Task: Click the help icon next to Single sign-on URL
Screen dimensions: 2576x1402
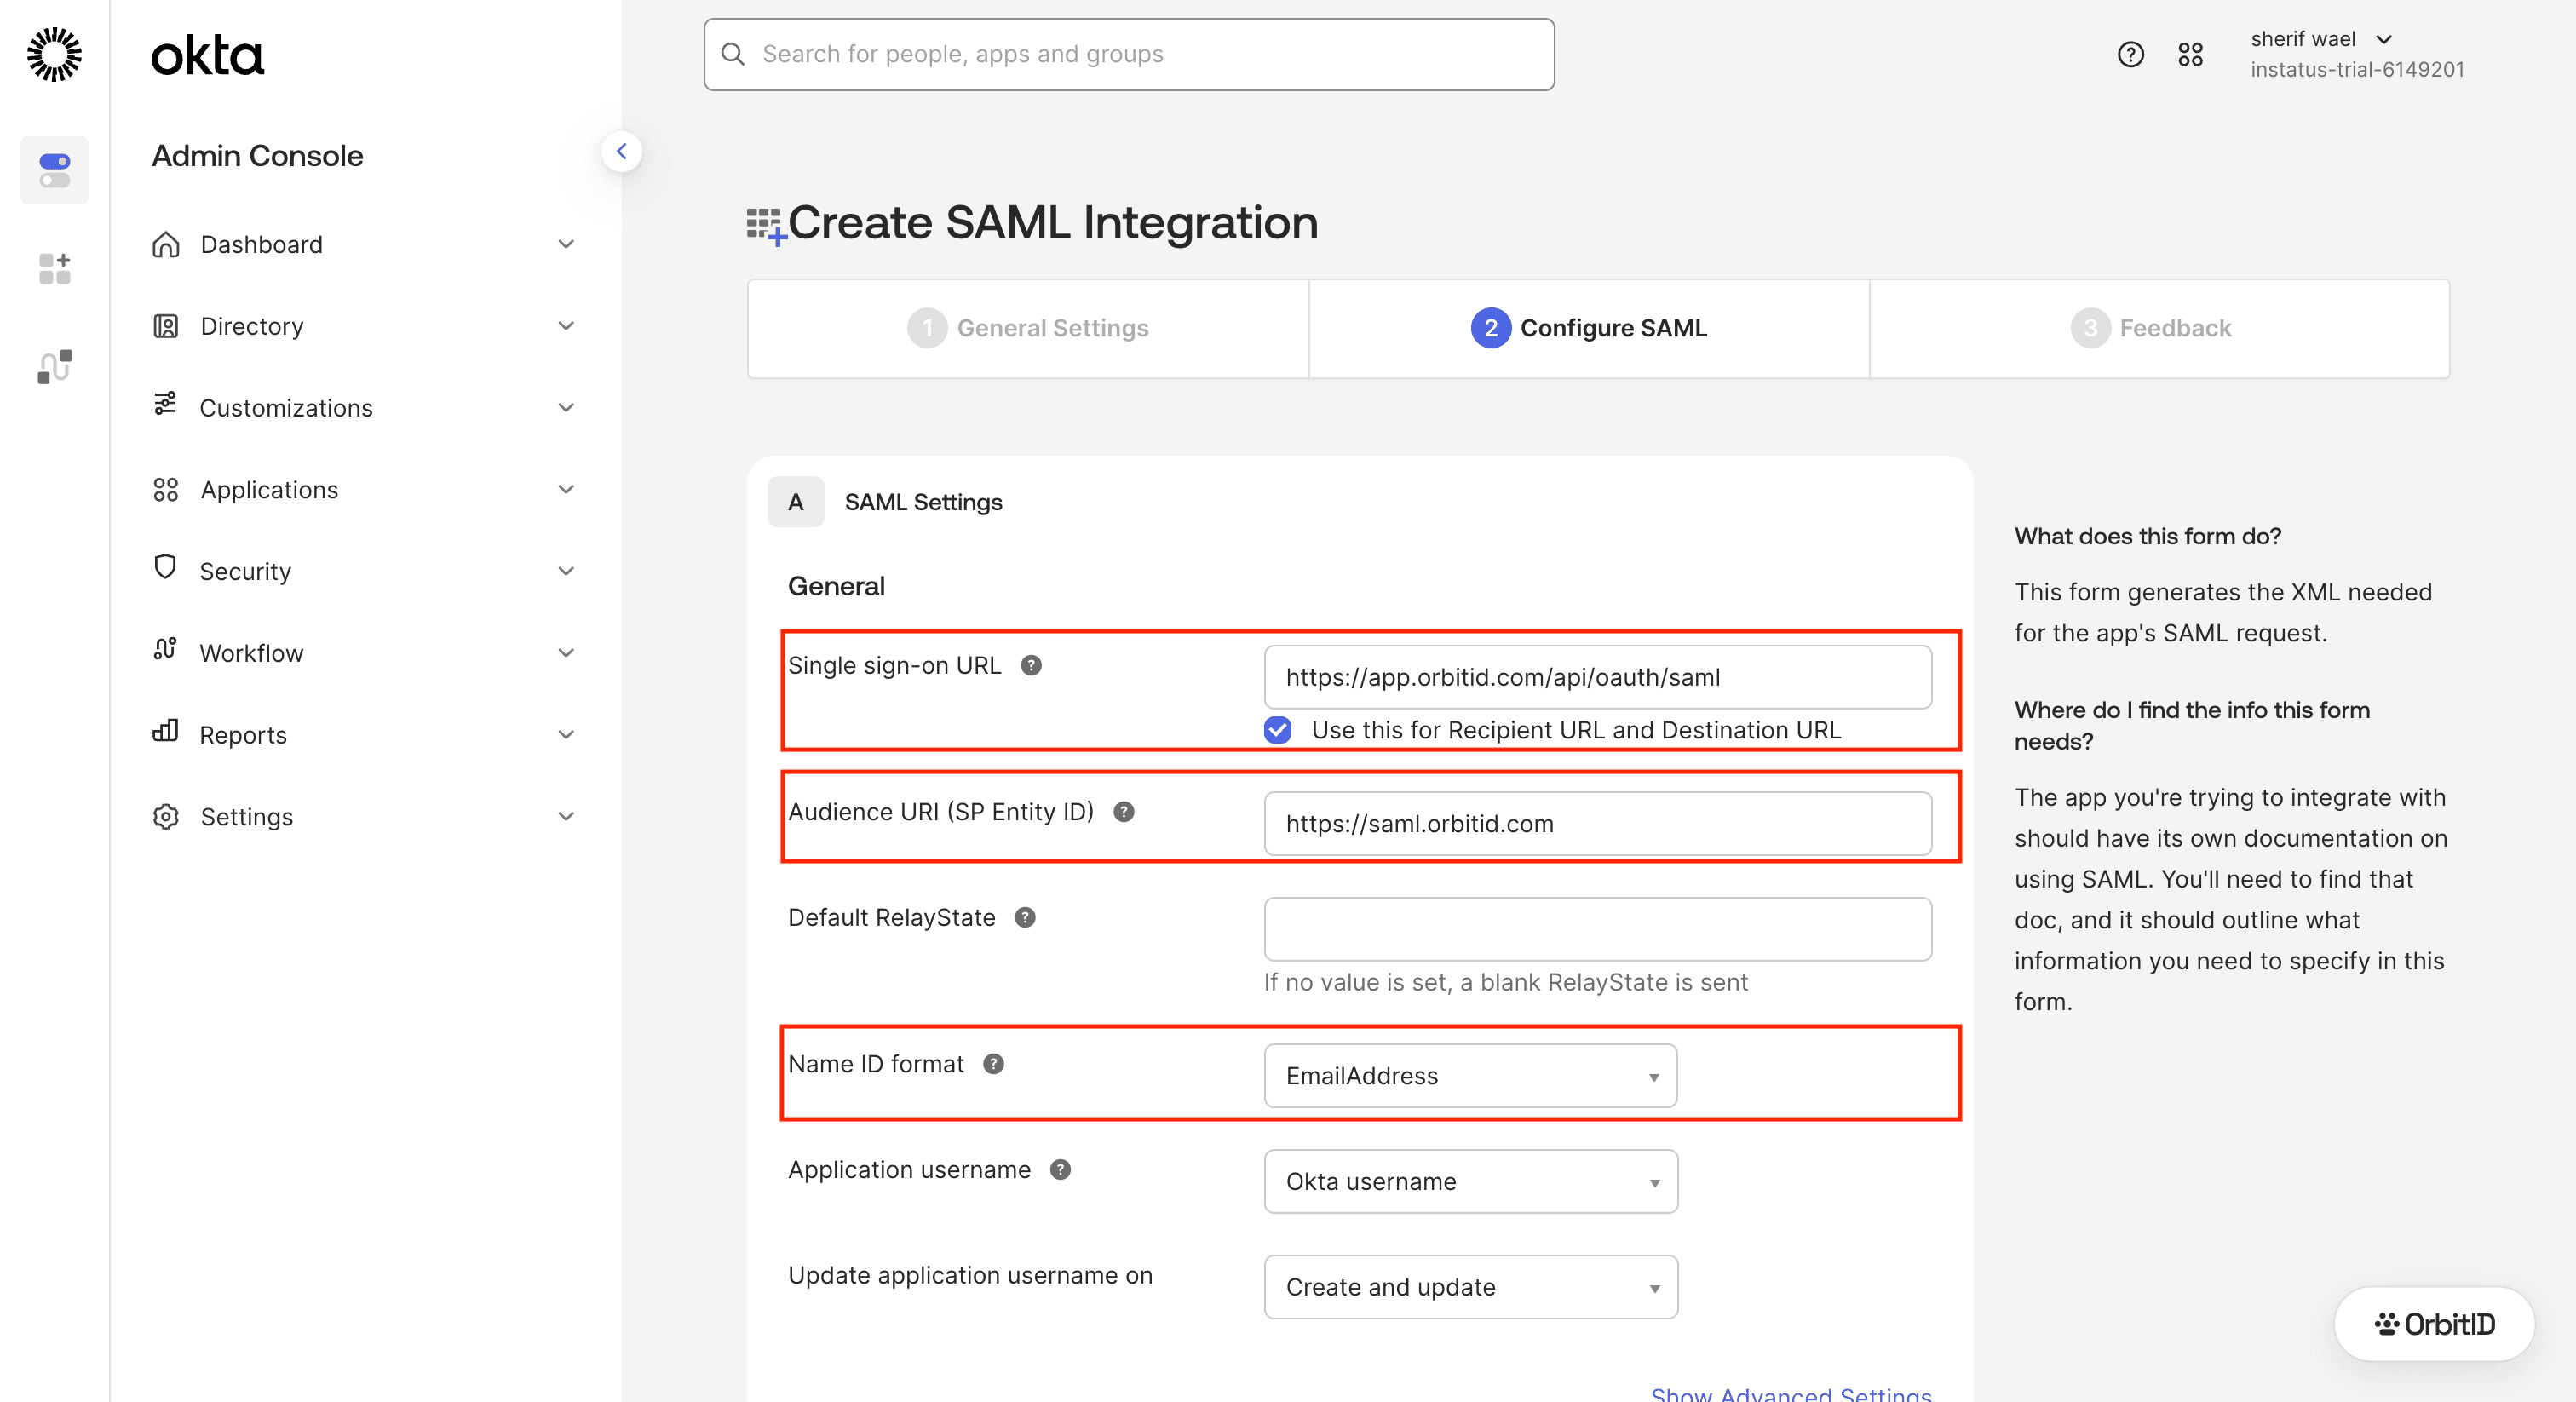Action: point(1031,665)
